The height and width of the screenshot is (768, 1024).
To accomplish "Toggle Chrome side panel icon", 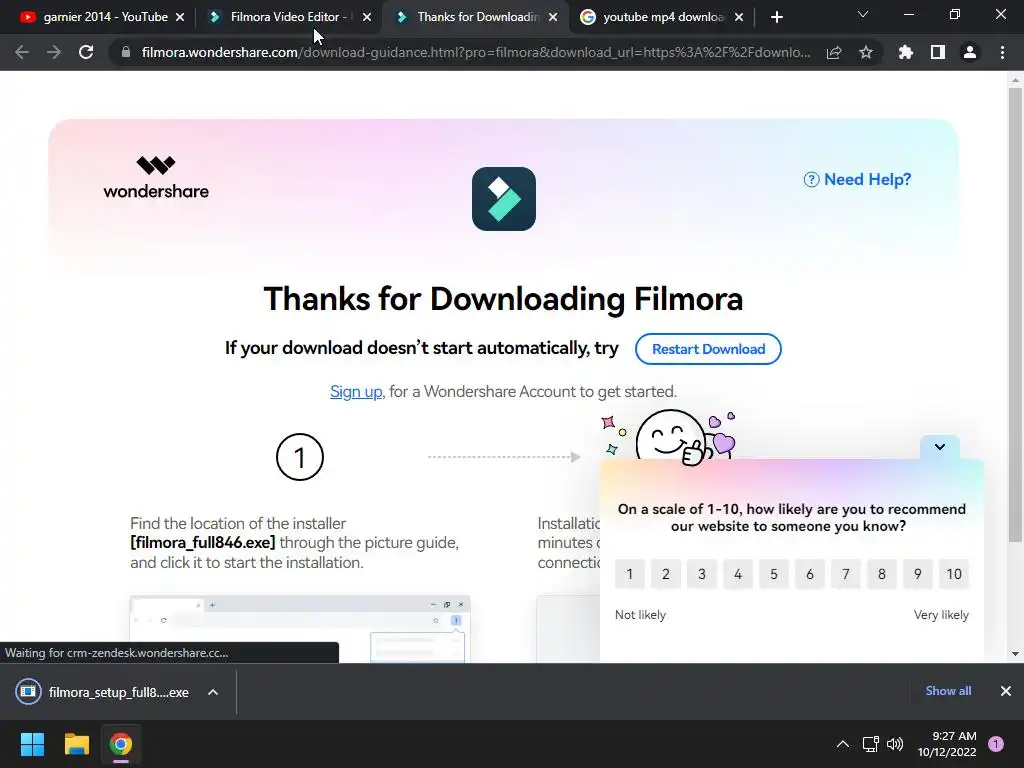I will click(x=938, y=52).
